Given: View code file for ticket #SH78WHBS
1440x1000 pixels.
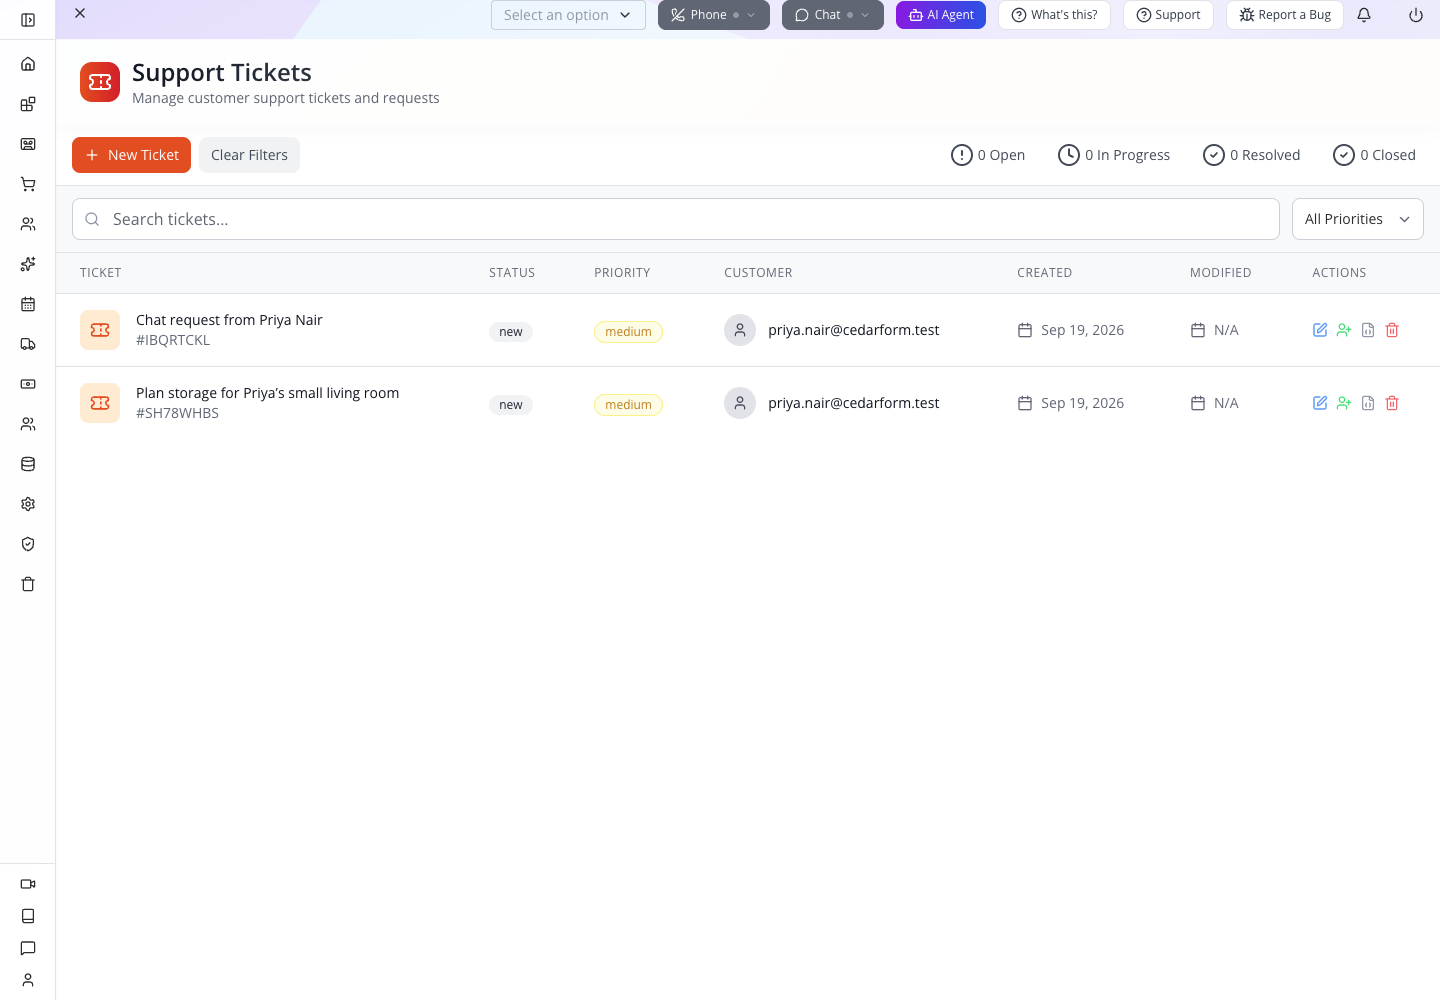Looking at the screenshot, I should click(x=1368, y=403).
